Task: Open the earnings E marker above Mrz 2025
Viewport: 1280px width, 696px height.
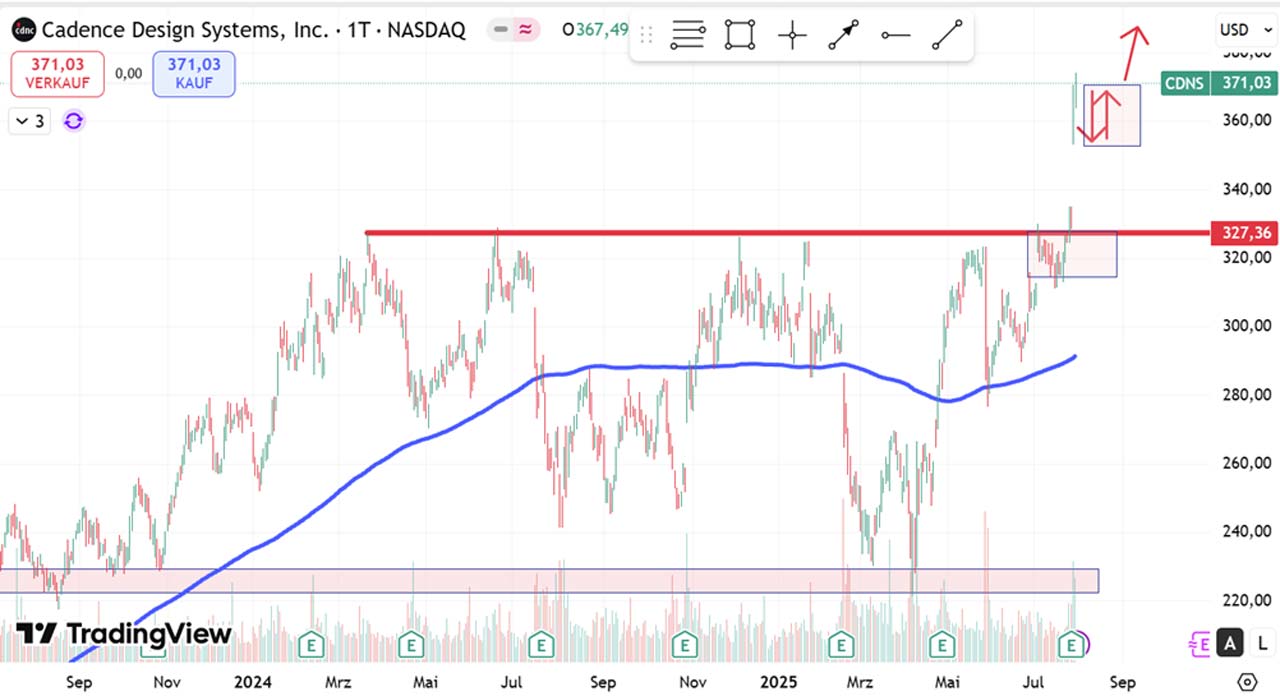Action: click(842, 644)
